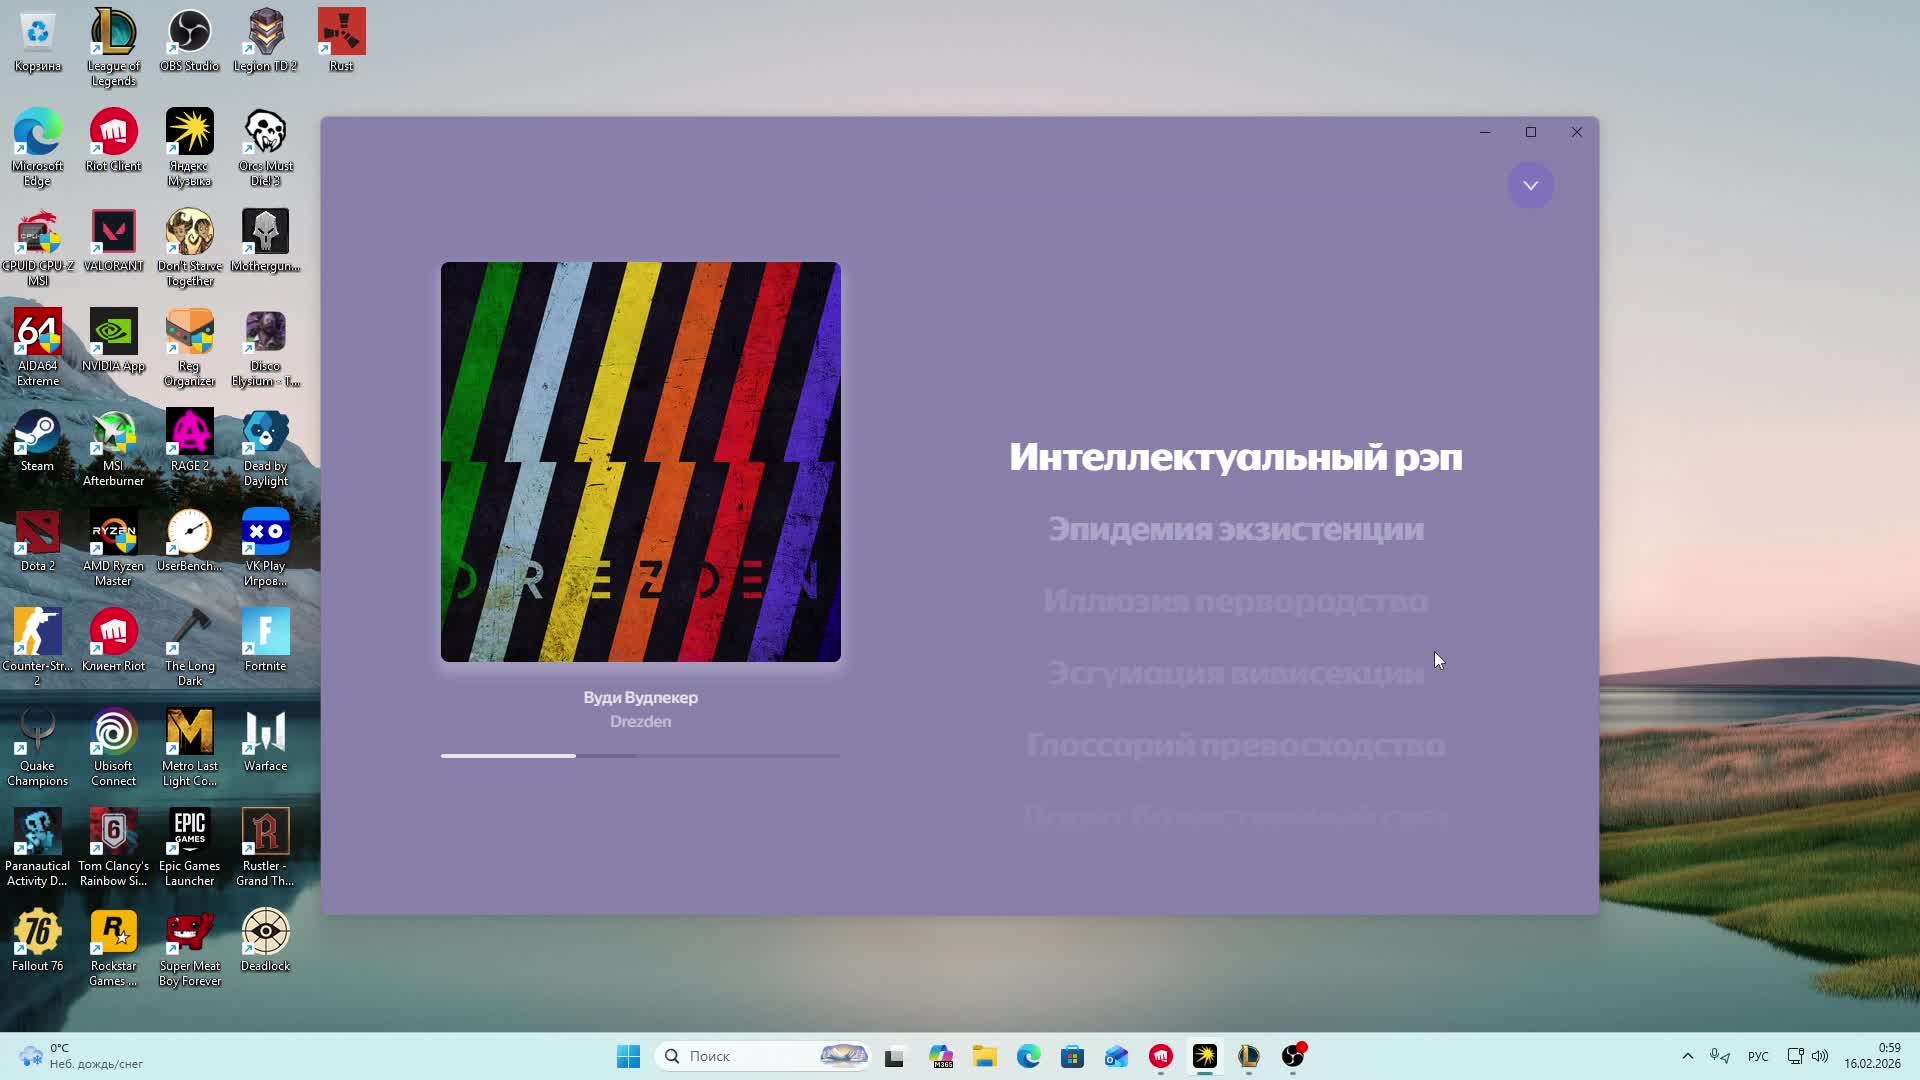Open the Fortnite desktop shortcut
The height and width of the screenshot is (1080, 1920).
pos(265,635)
